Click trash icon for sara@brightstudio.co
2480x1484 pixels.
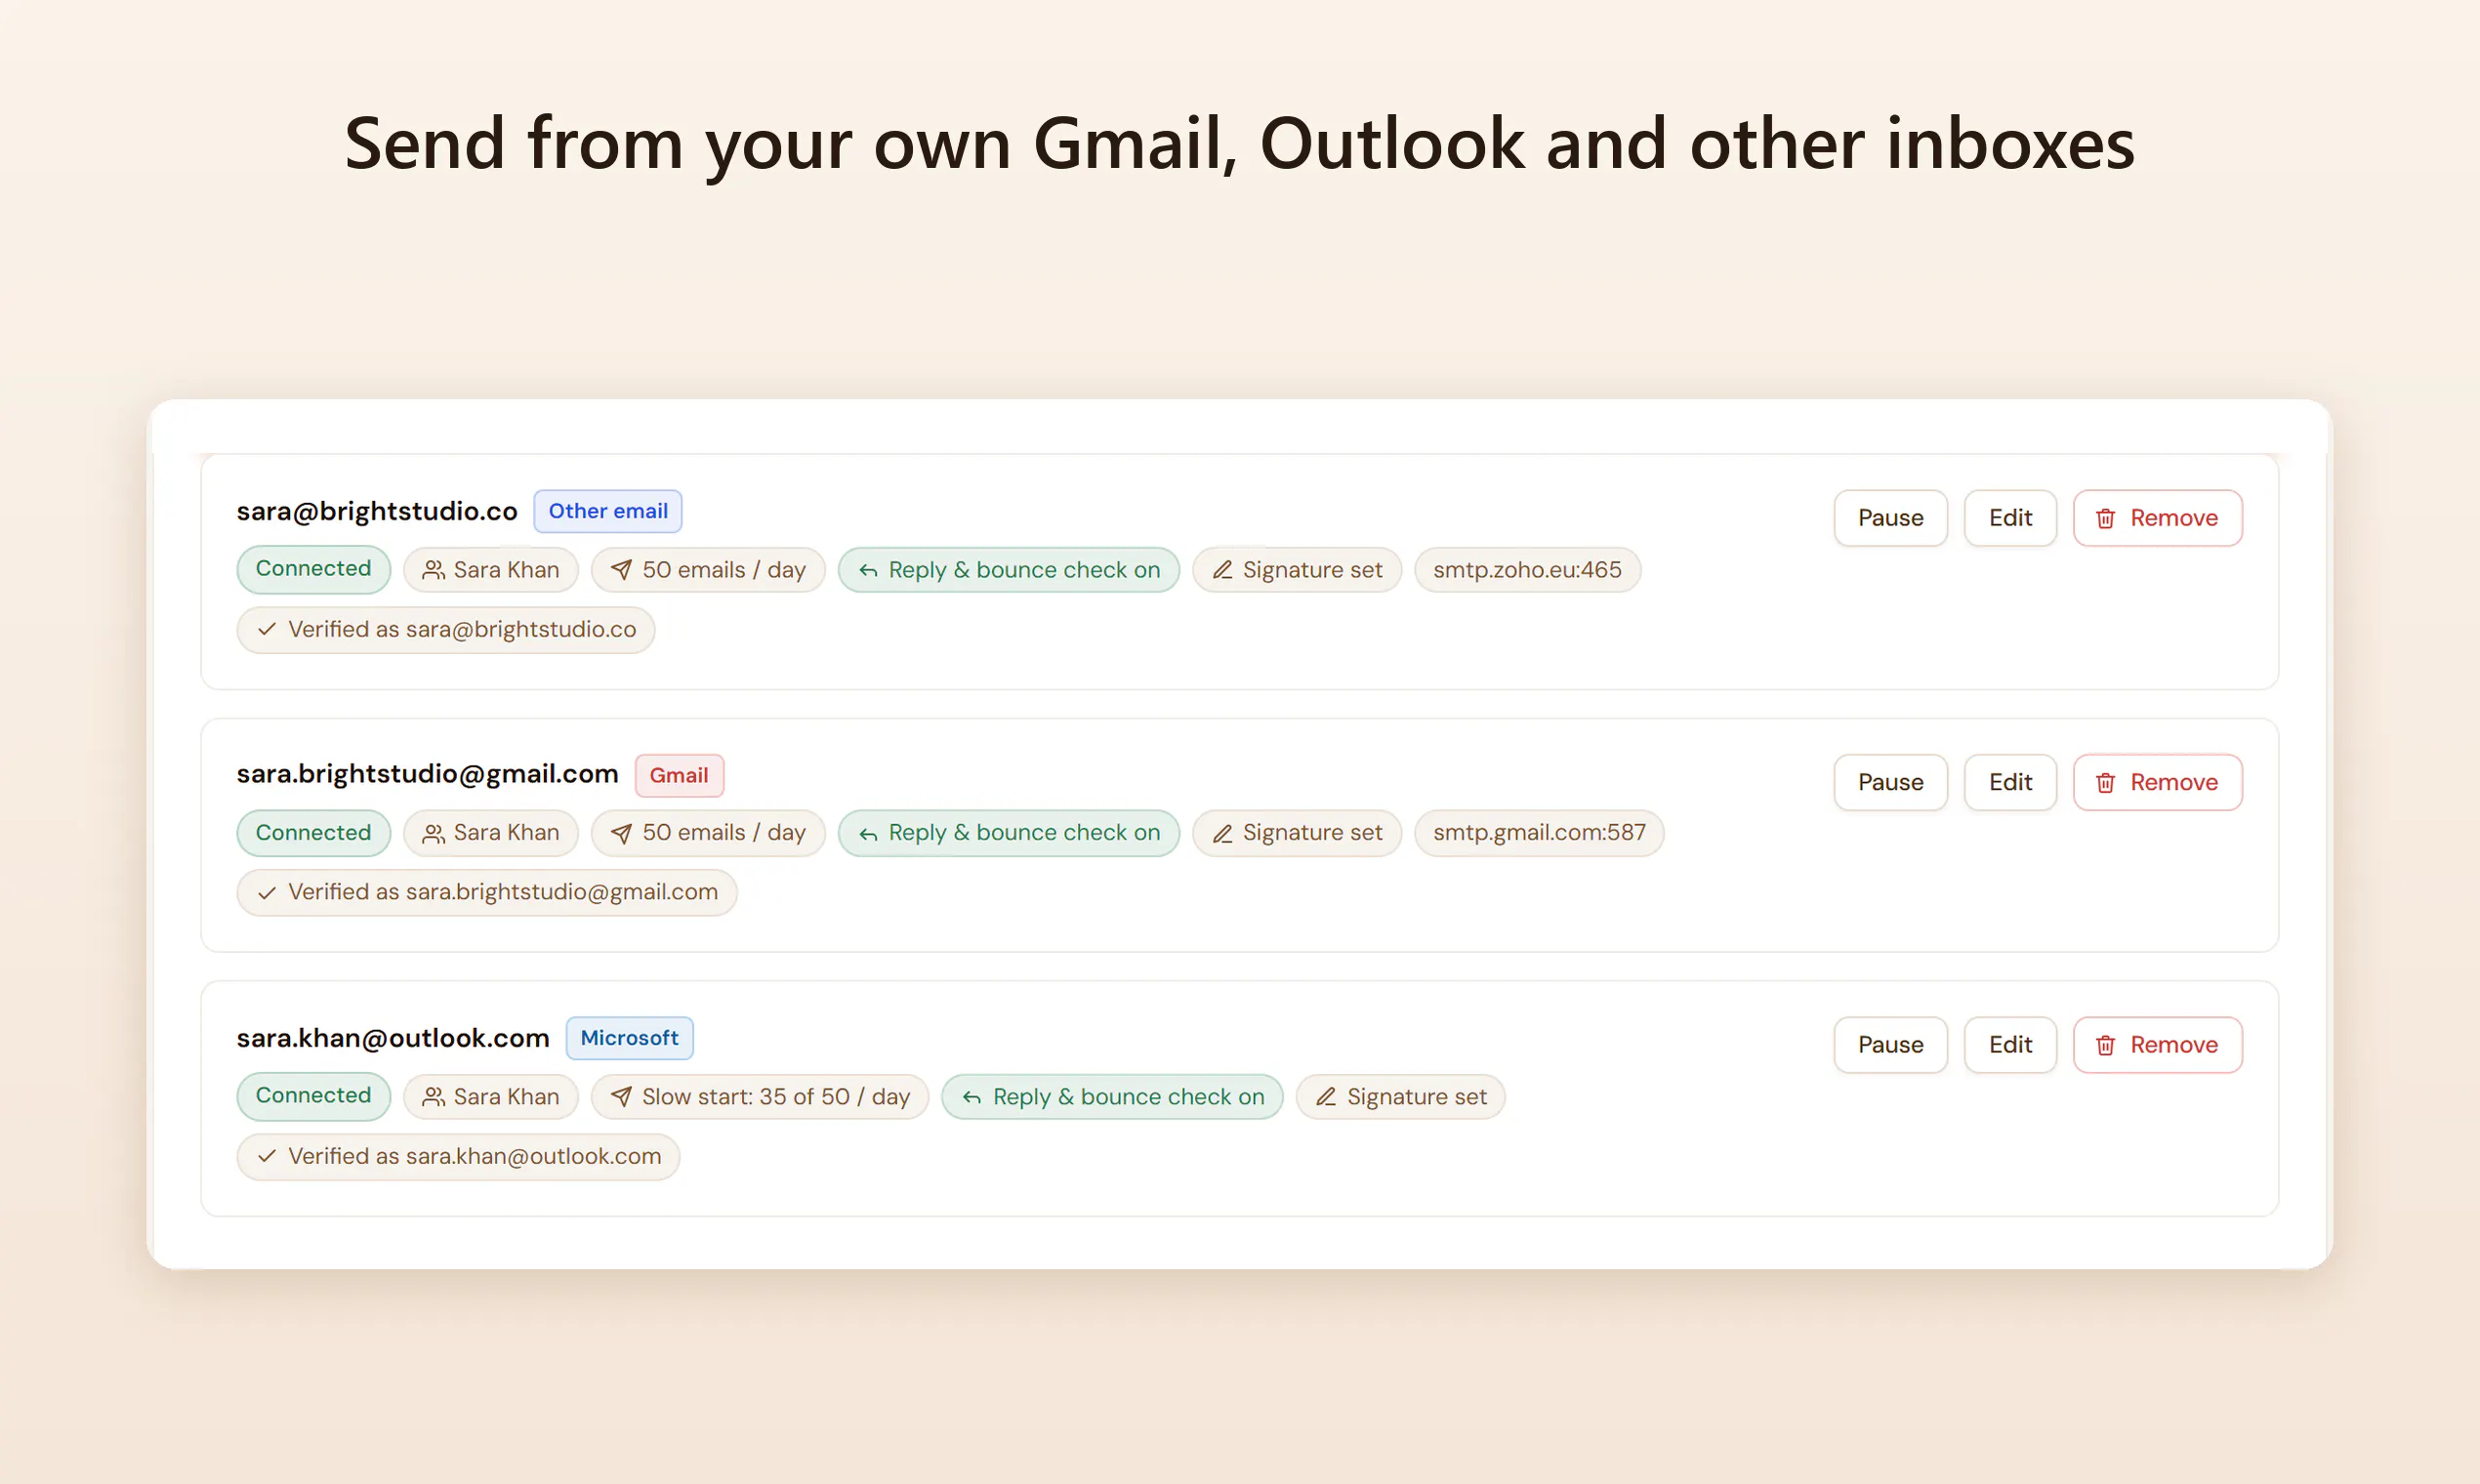click(x=2105, y=518)
